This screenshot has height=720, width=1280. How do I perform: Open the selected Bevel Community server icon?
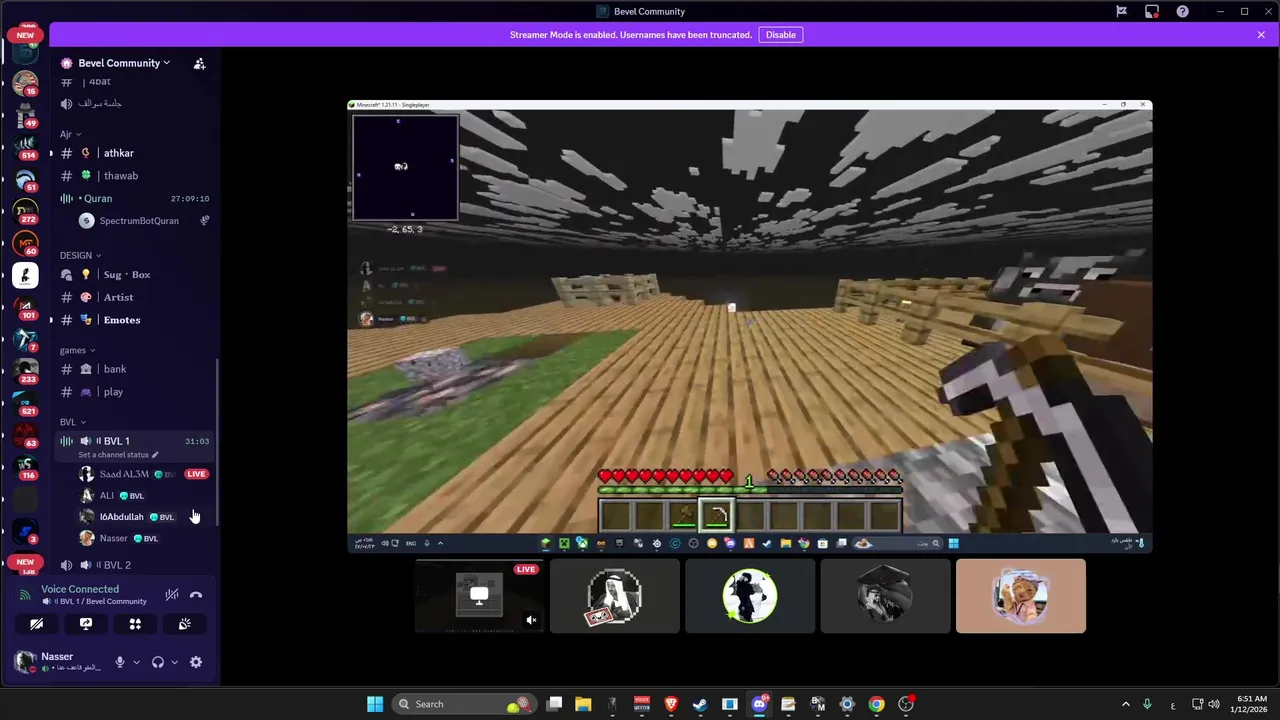click(x=25, y=275)
